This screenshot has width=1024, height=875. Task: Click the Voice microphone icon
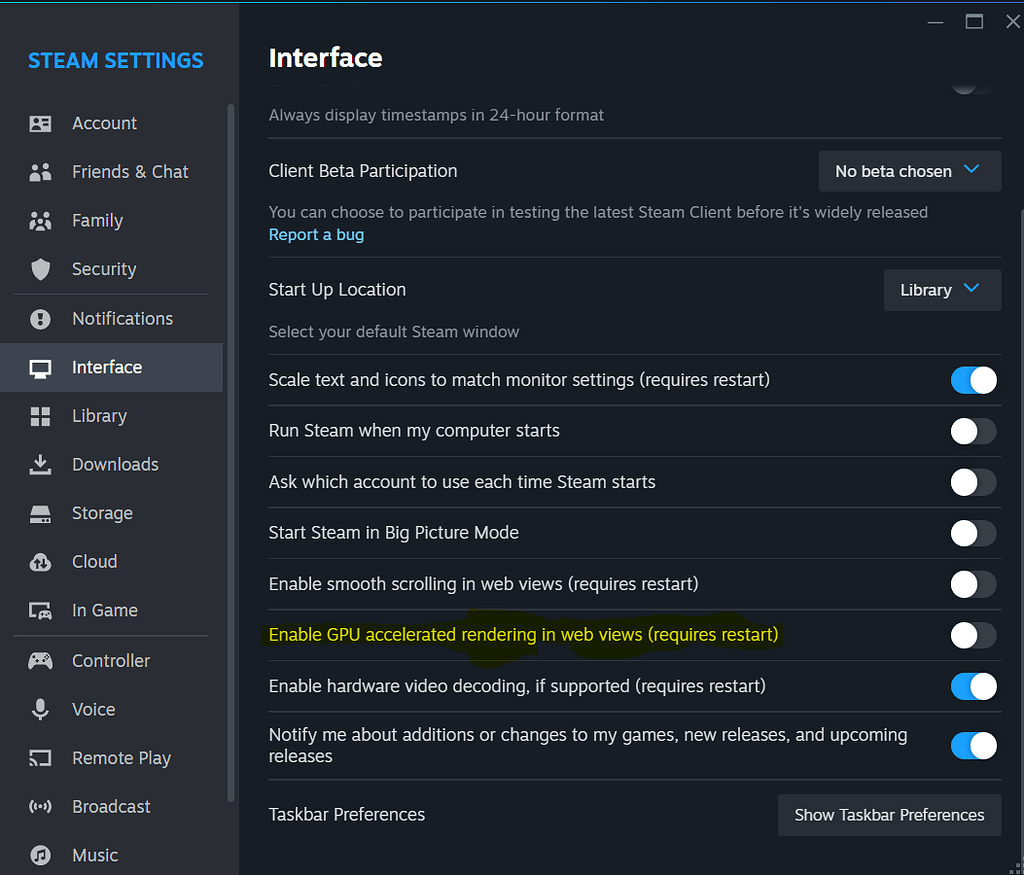click(x=41, y=709)
